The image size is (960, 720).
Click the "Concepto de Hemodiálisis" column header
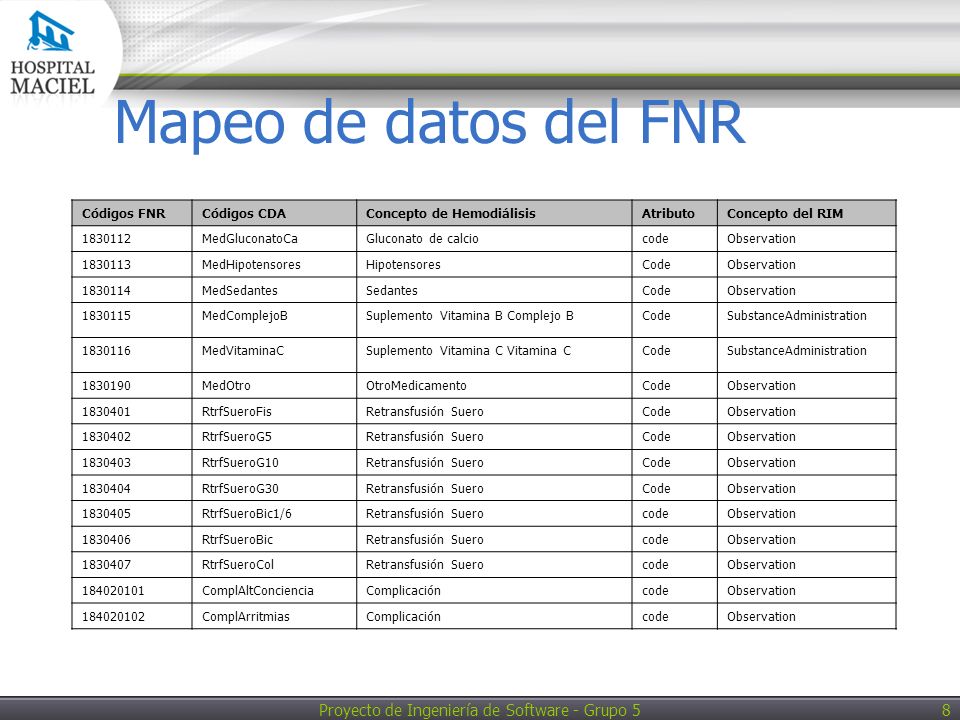click(x=494, y=213)
